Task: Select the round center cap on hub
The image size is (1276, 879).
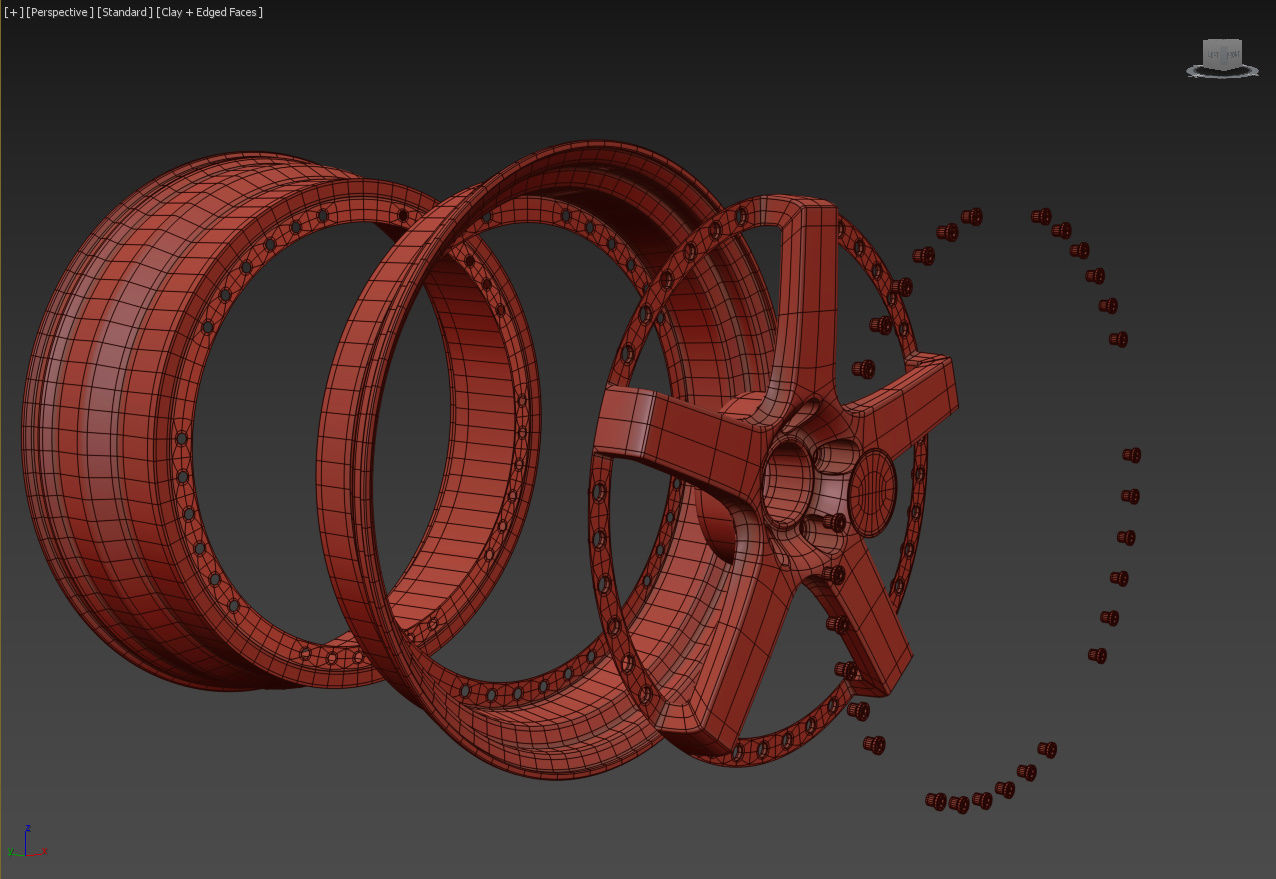Action: pyautogui.click(x=873, y=492)
